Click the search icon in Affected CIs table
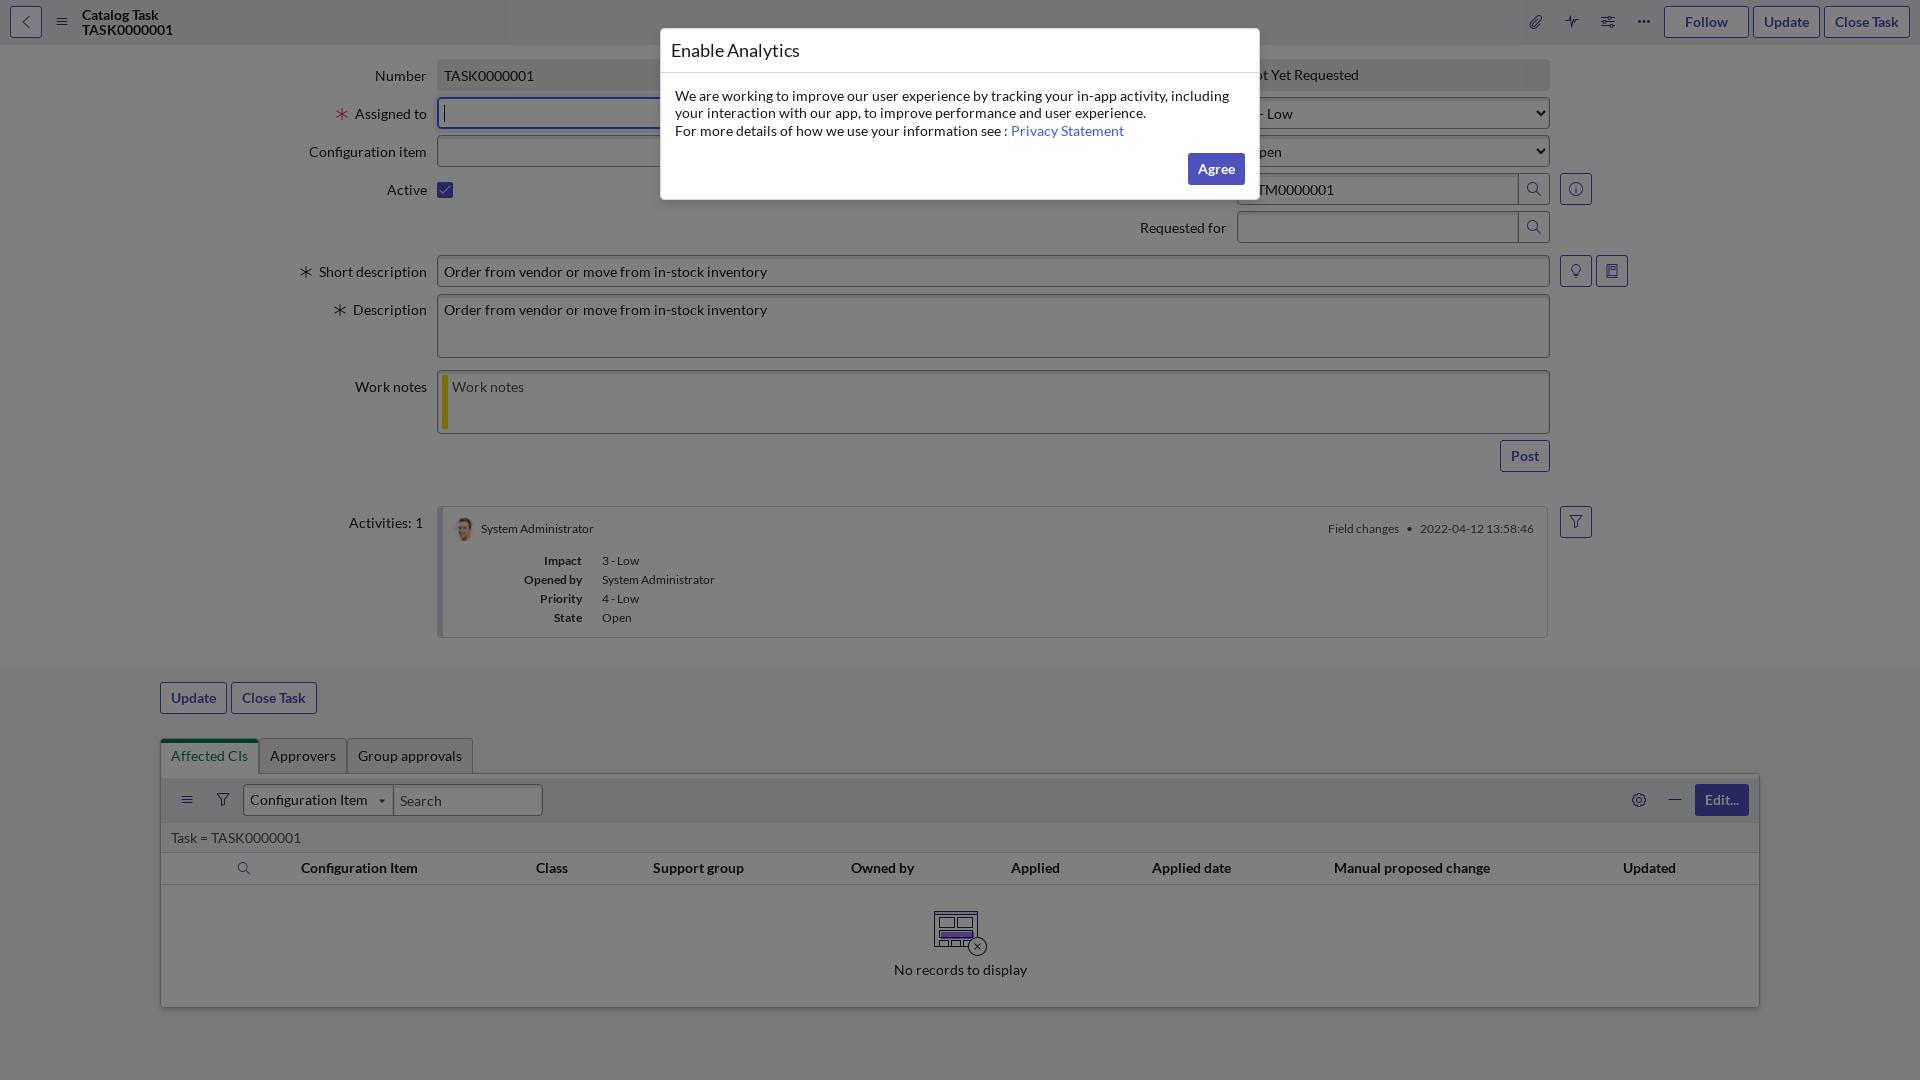The height and width of the screenshot is (1080, 1920). (243, 869)
